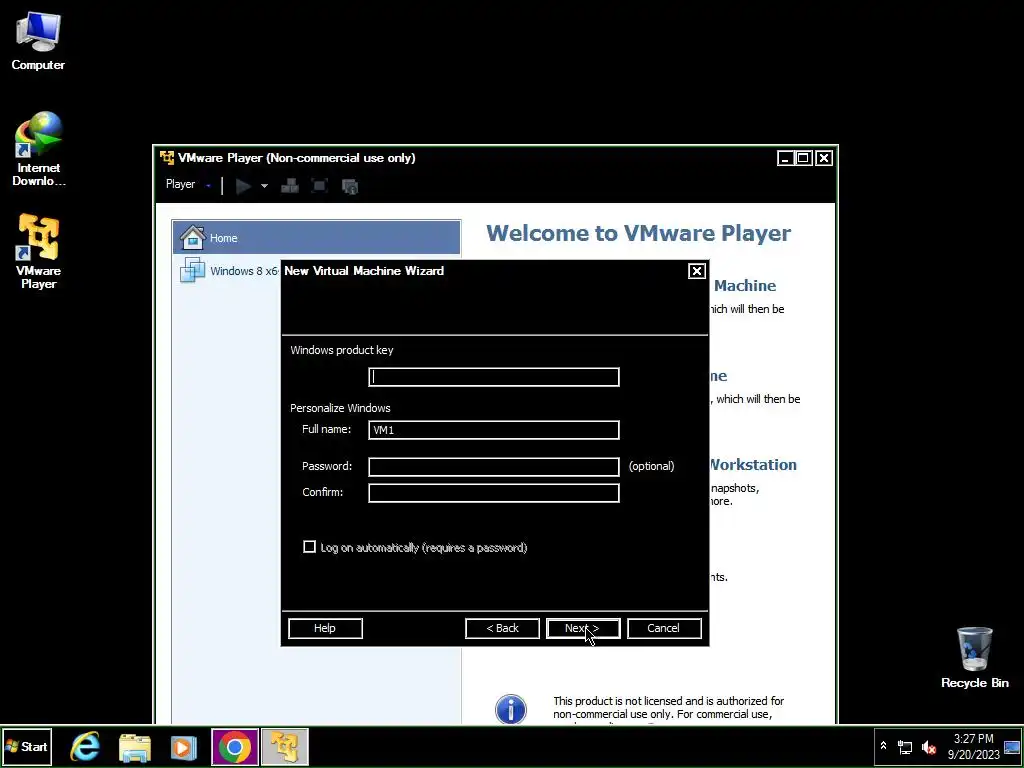Screen dimensions: 1024x768
Task: Open Google Chrome from the taskbar
Action: [234, 746]
